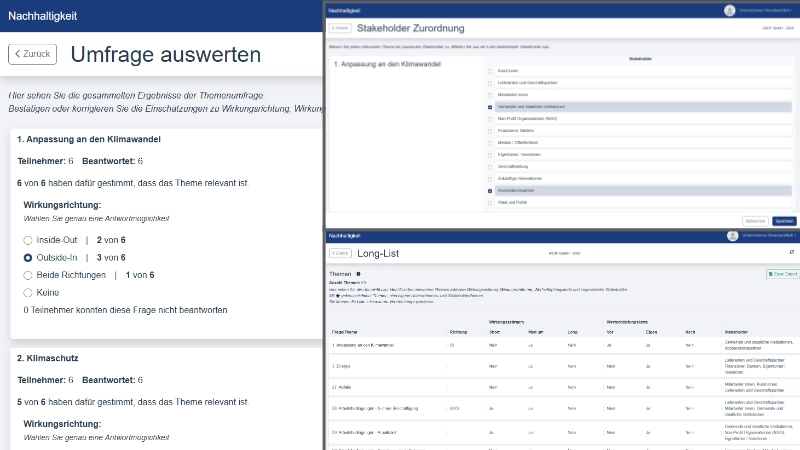Open Unternehmen Verantwortlich dropdown in Stakeholder header
The width and height of the screenshot is (800, 450).
pyautogui.click(x=766, y=10)
